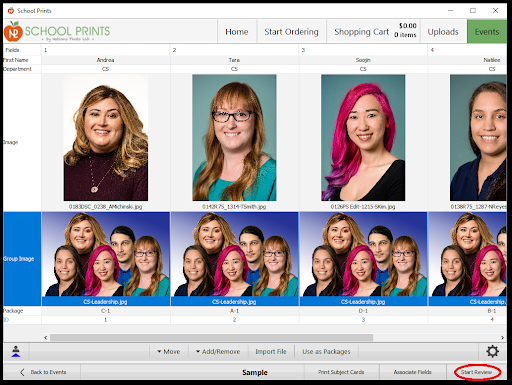Click Andrea's Department cell CS
Image resolution: width=512 pixels, height=385 pixels.
tap(106, 69)
